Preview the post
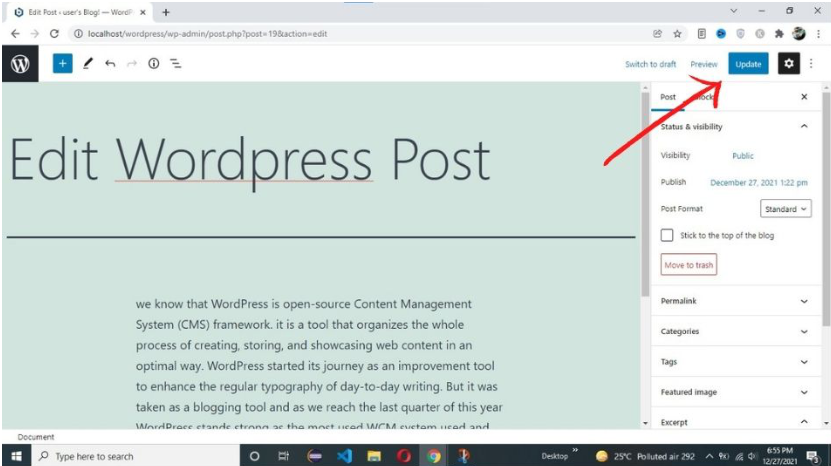831x466 pixels. click(704, 64)
